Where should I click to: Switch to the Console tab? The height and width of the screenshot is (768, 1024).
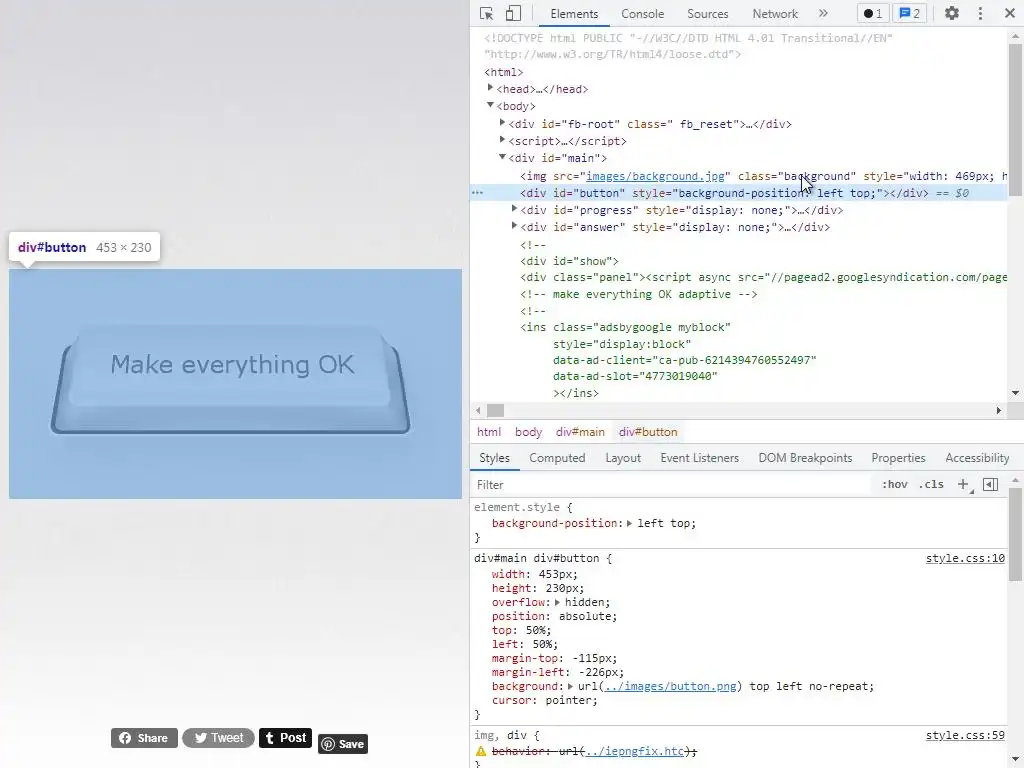pos(643,14)
